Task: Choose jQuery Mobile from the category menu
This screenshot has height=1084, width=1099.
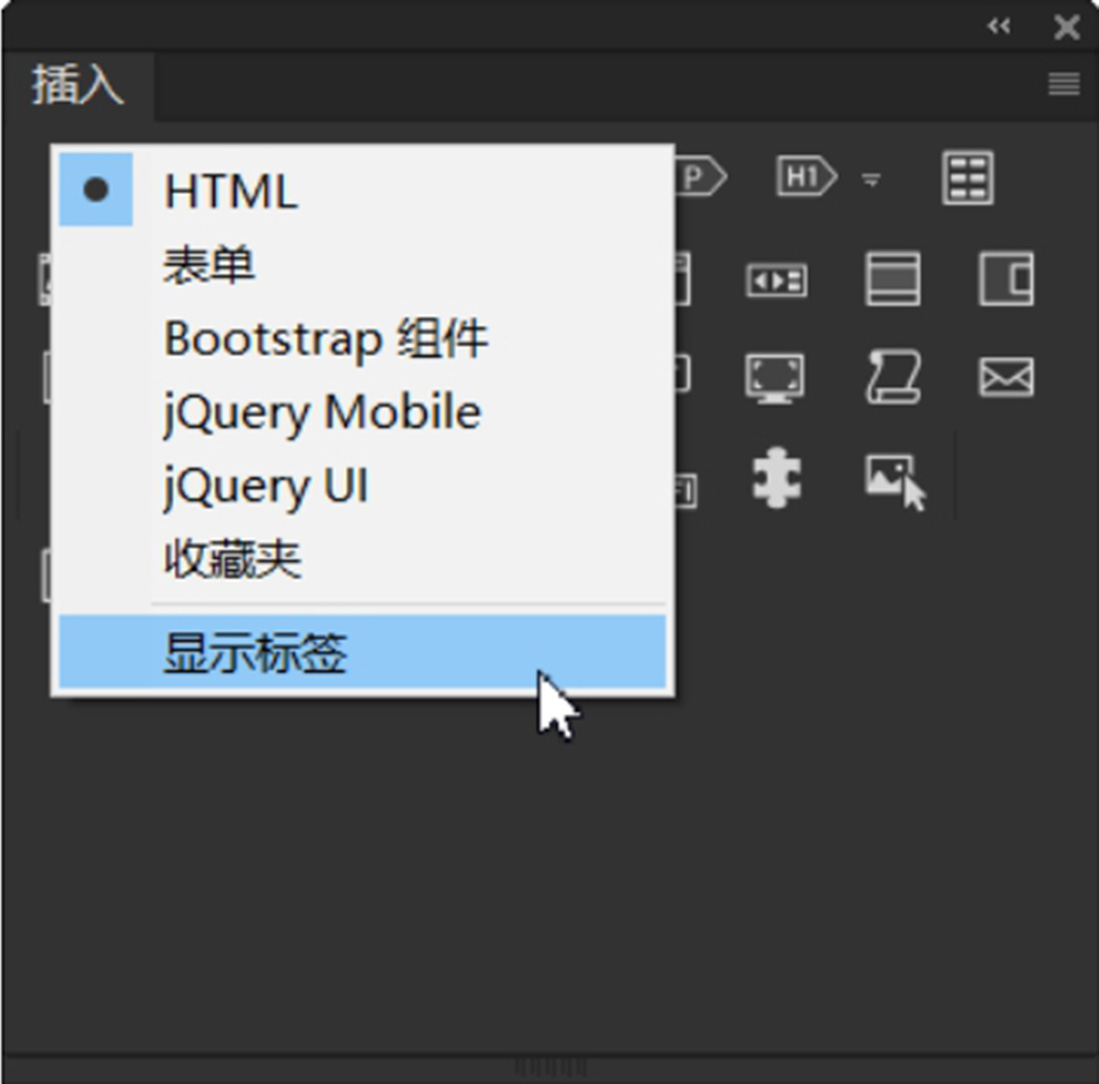Action: click(362, 412)
